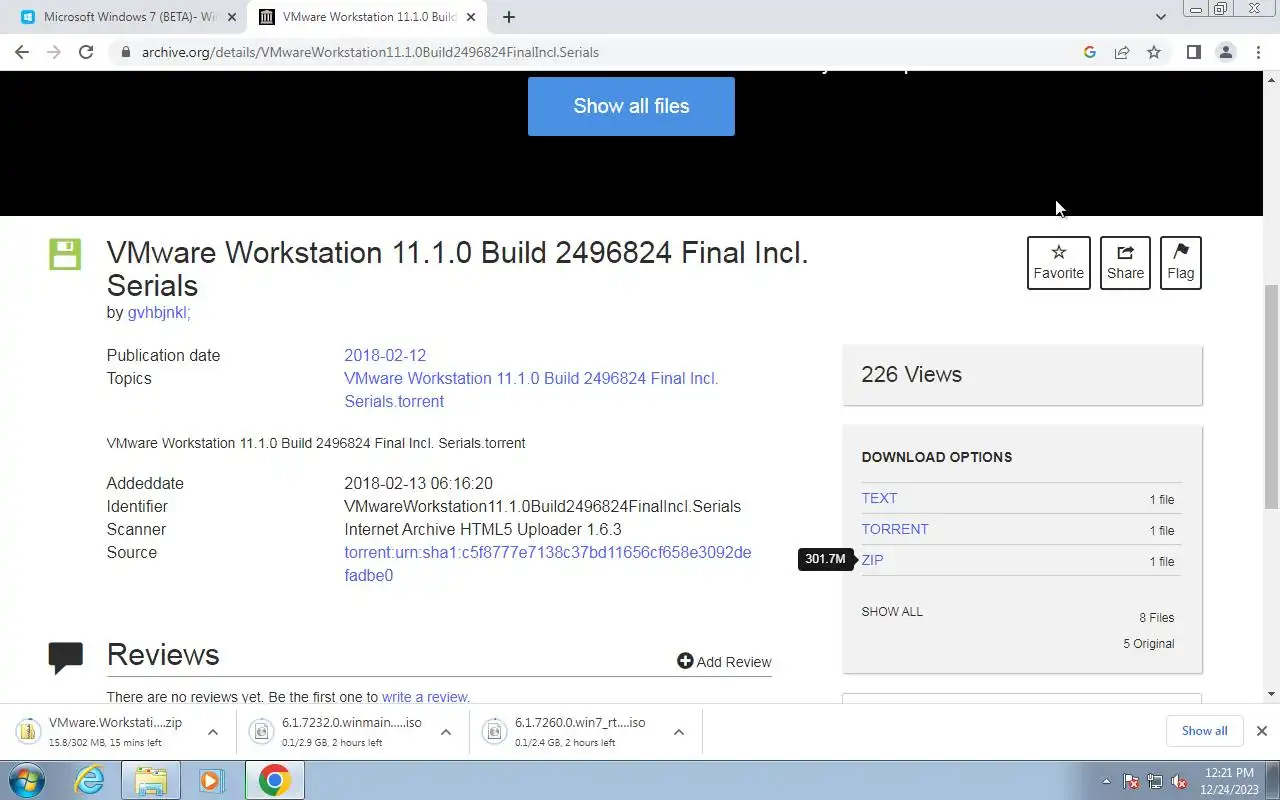This screenshot has width=1280, height=800.
Task: Switch to Microsoft Windows 7 (BETA) tab
Action: (128, 17)
